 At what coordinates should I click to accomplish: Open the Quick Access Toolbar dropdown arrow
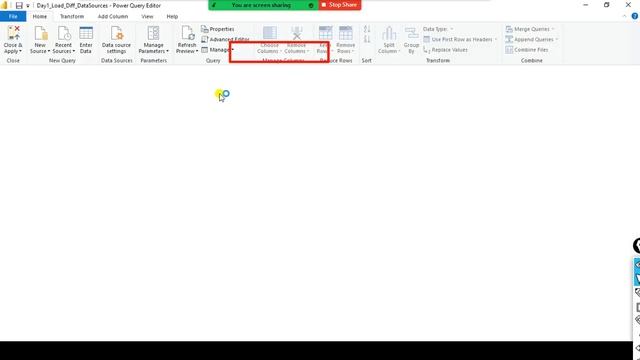[28, 6]
